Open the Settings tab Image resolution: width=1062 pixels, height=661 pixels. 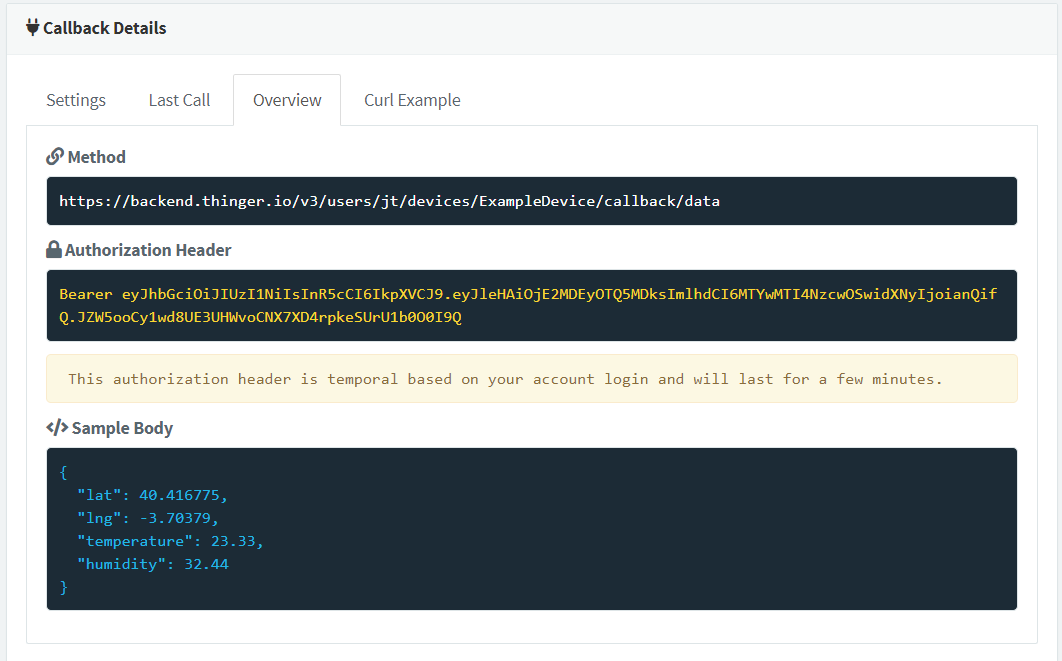pos(76,100)
